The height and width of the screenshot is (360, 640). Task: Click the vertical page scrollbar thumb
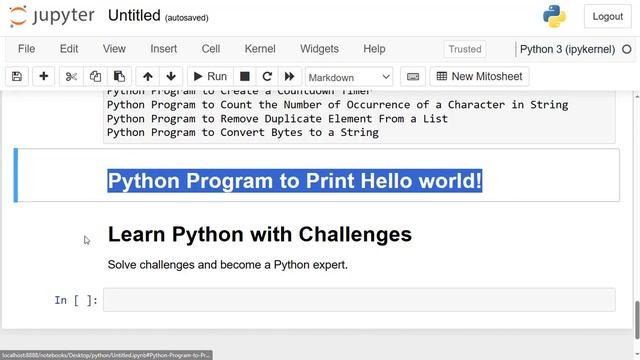637,320
